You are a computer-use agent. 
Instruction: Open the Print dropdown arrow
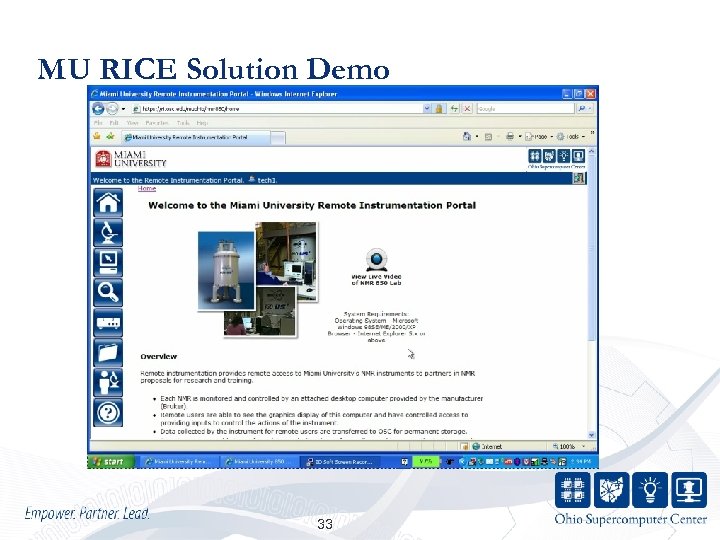click(x=520, y=136)
